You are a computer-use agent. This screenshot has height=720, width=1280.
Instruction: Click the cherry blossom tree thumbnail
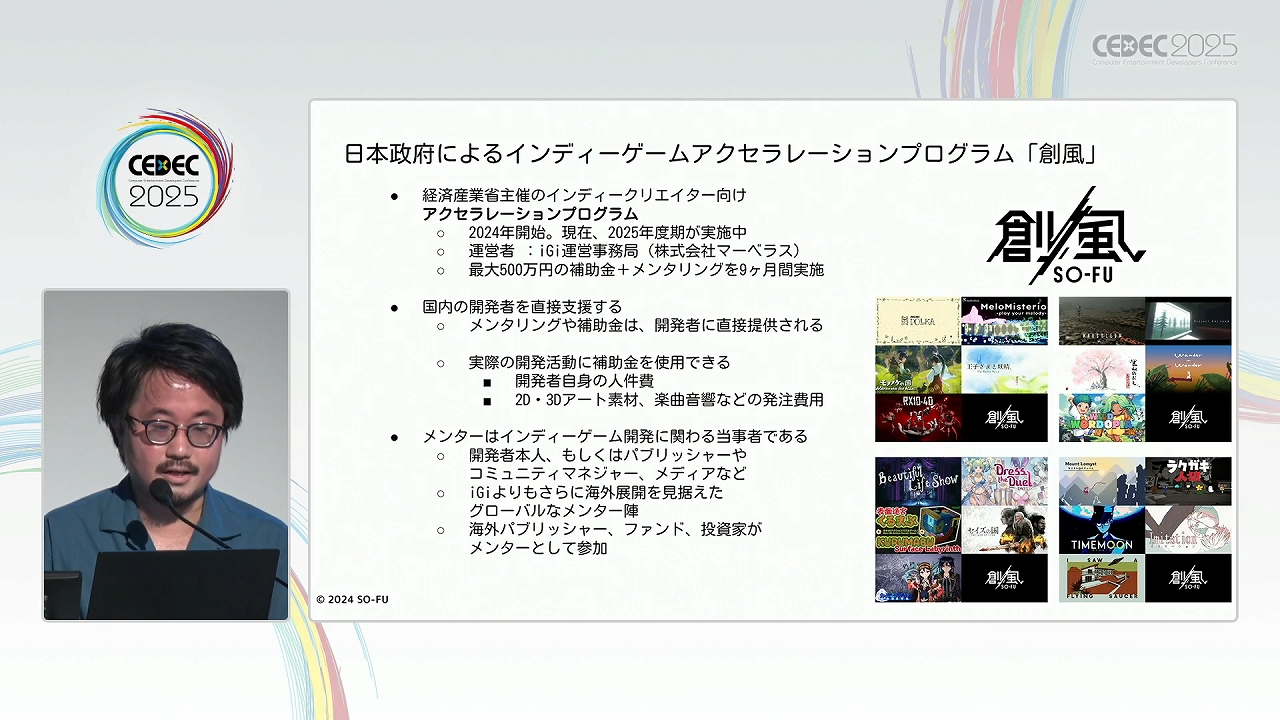pyautogui.click(x=1101, y=370)
